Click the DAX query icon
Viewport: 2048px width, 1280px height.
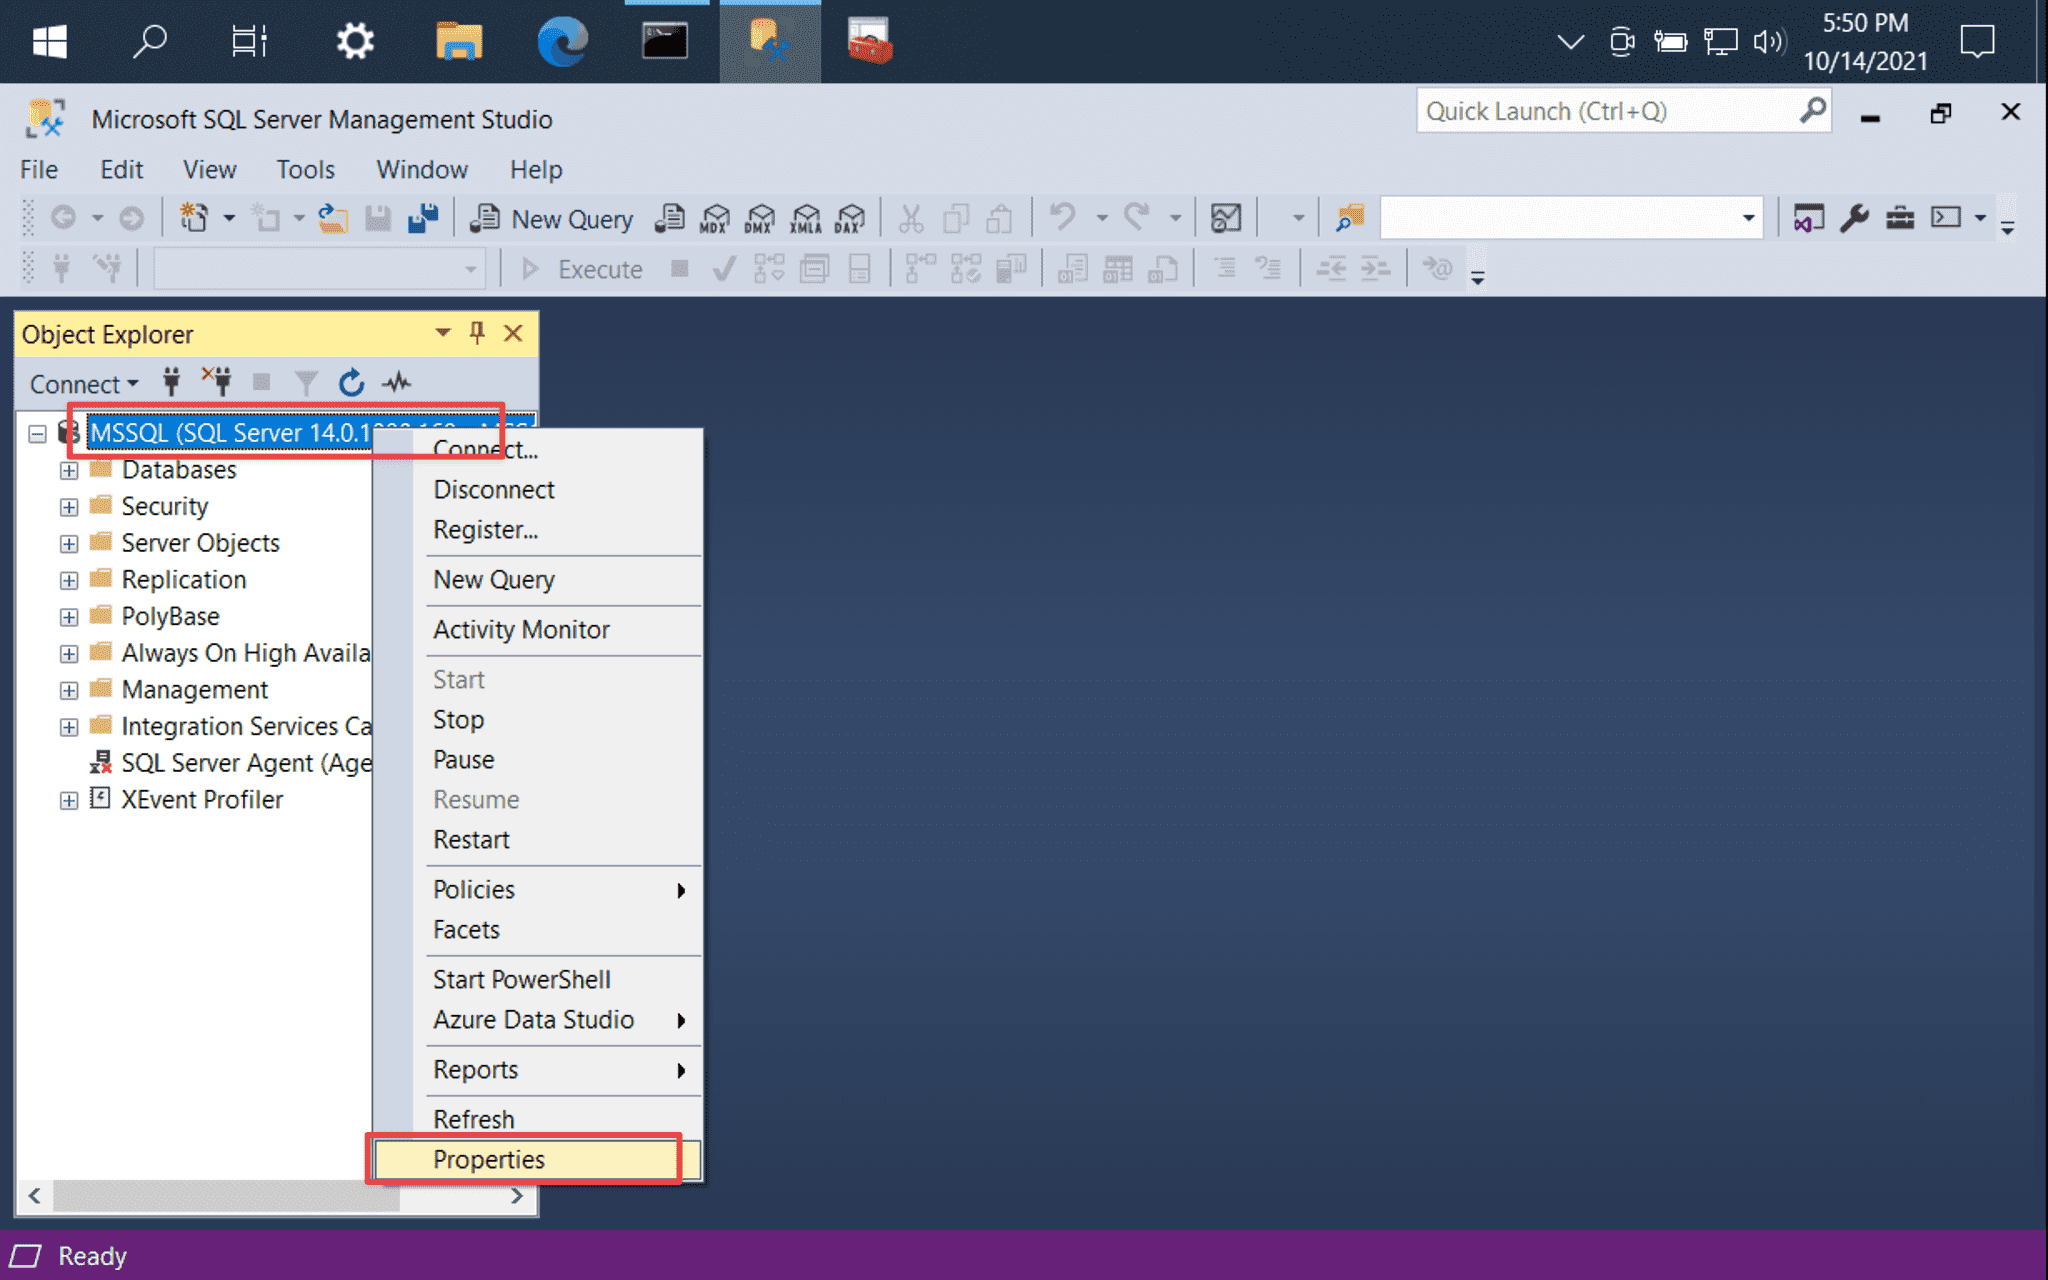tap(850, 218)
